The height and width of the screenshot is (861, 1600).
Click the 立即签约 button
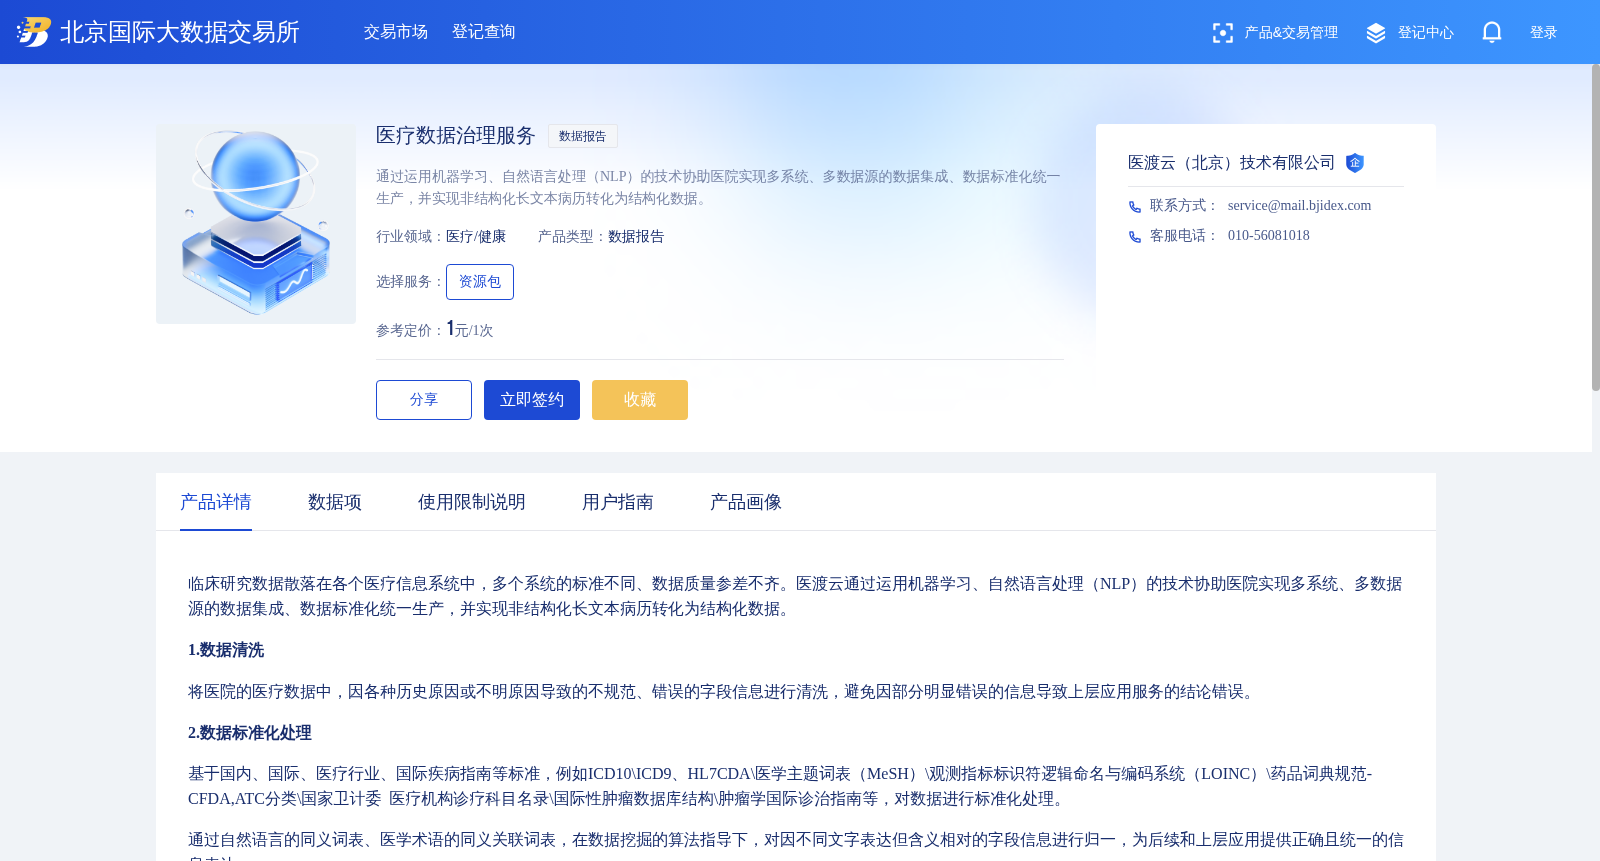532,400
